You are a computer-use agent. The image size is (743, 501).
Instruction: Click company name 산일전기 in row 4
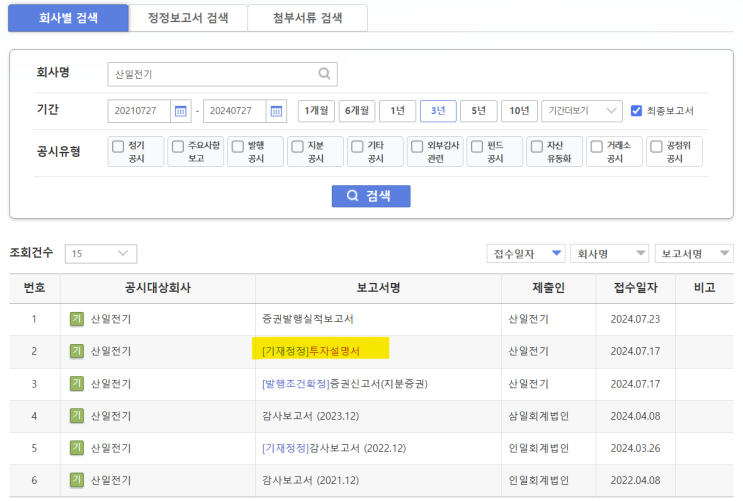[x=111, y=416]
